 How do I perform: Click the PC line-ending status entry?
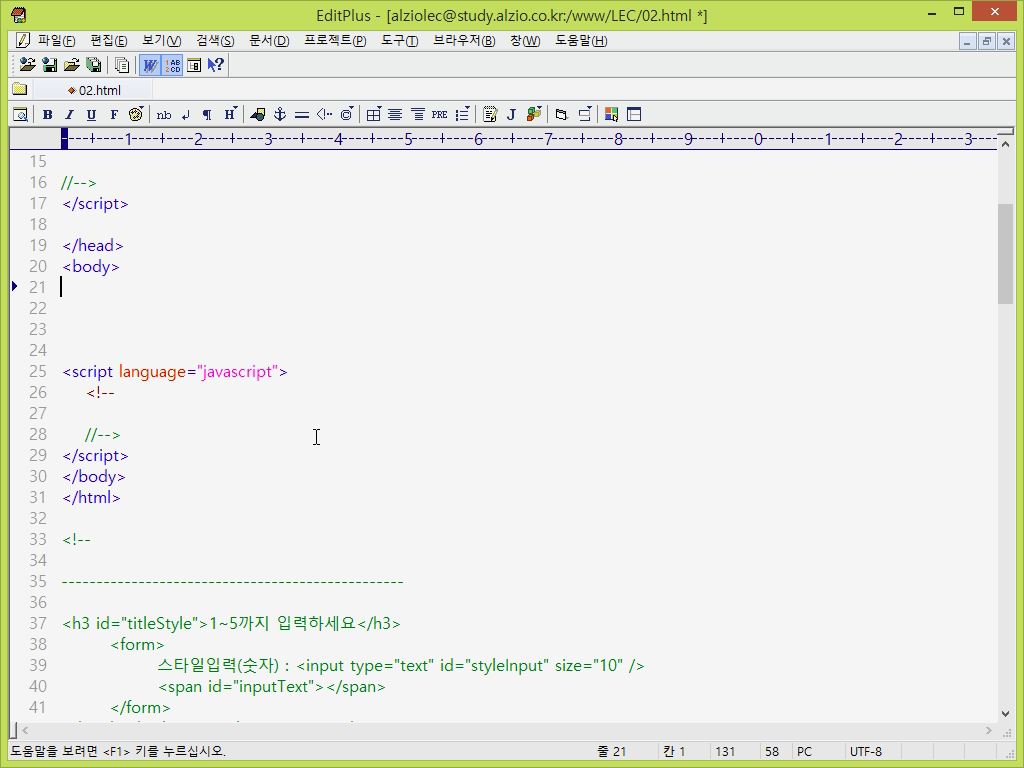(x=804, y=752)
